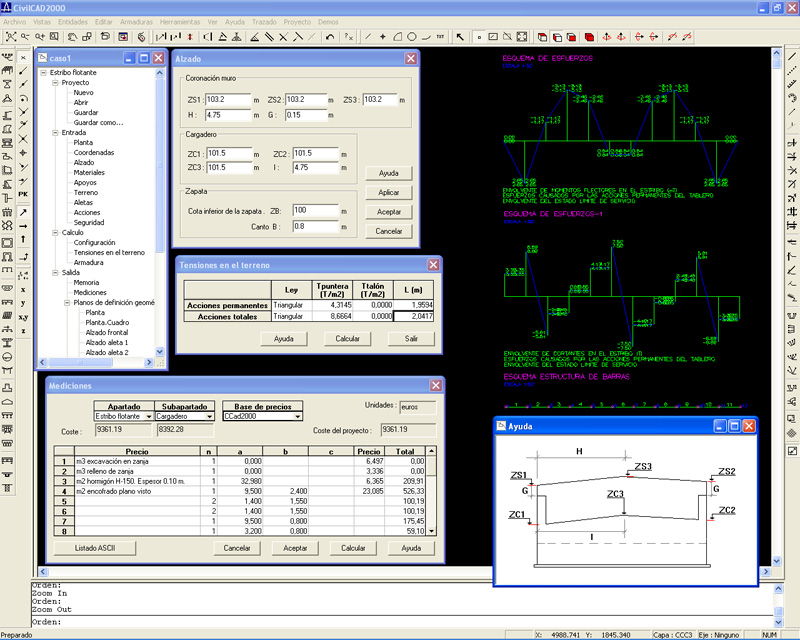Click the PK tool in left toolbar
The width and height of the screenshot is (800, 640).
point(23,192)
